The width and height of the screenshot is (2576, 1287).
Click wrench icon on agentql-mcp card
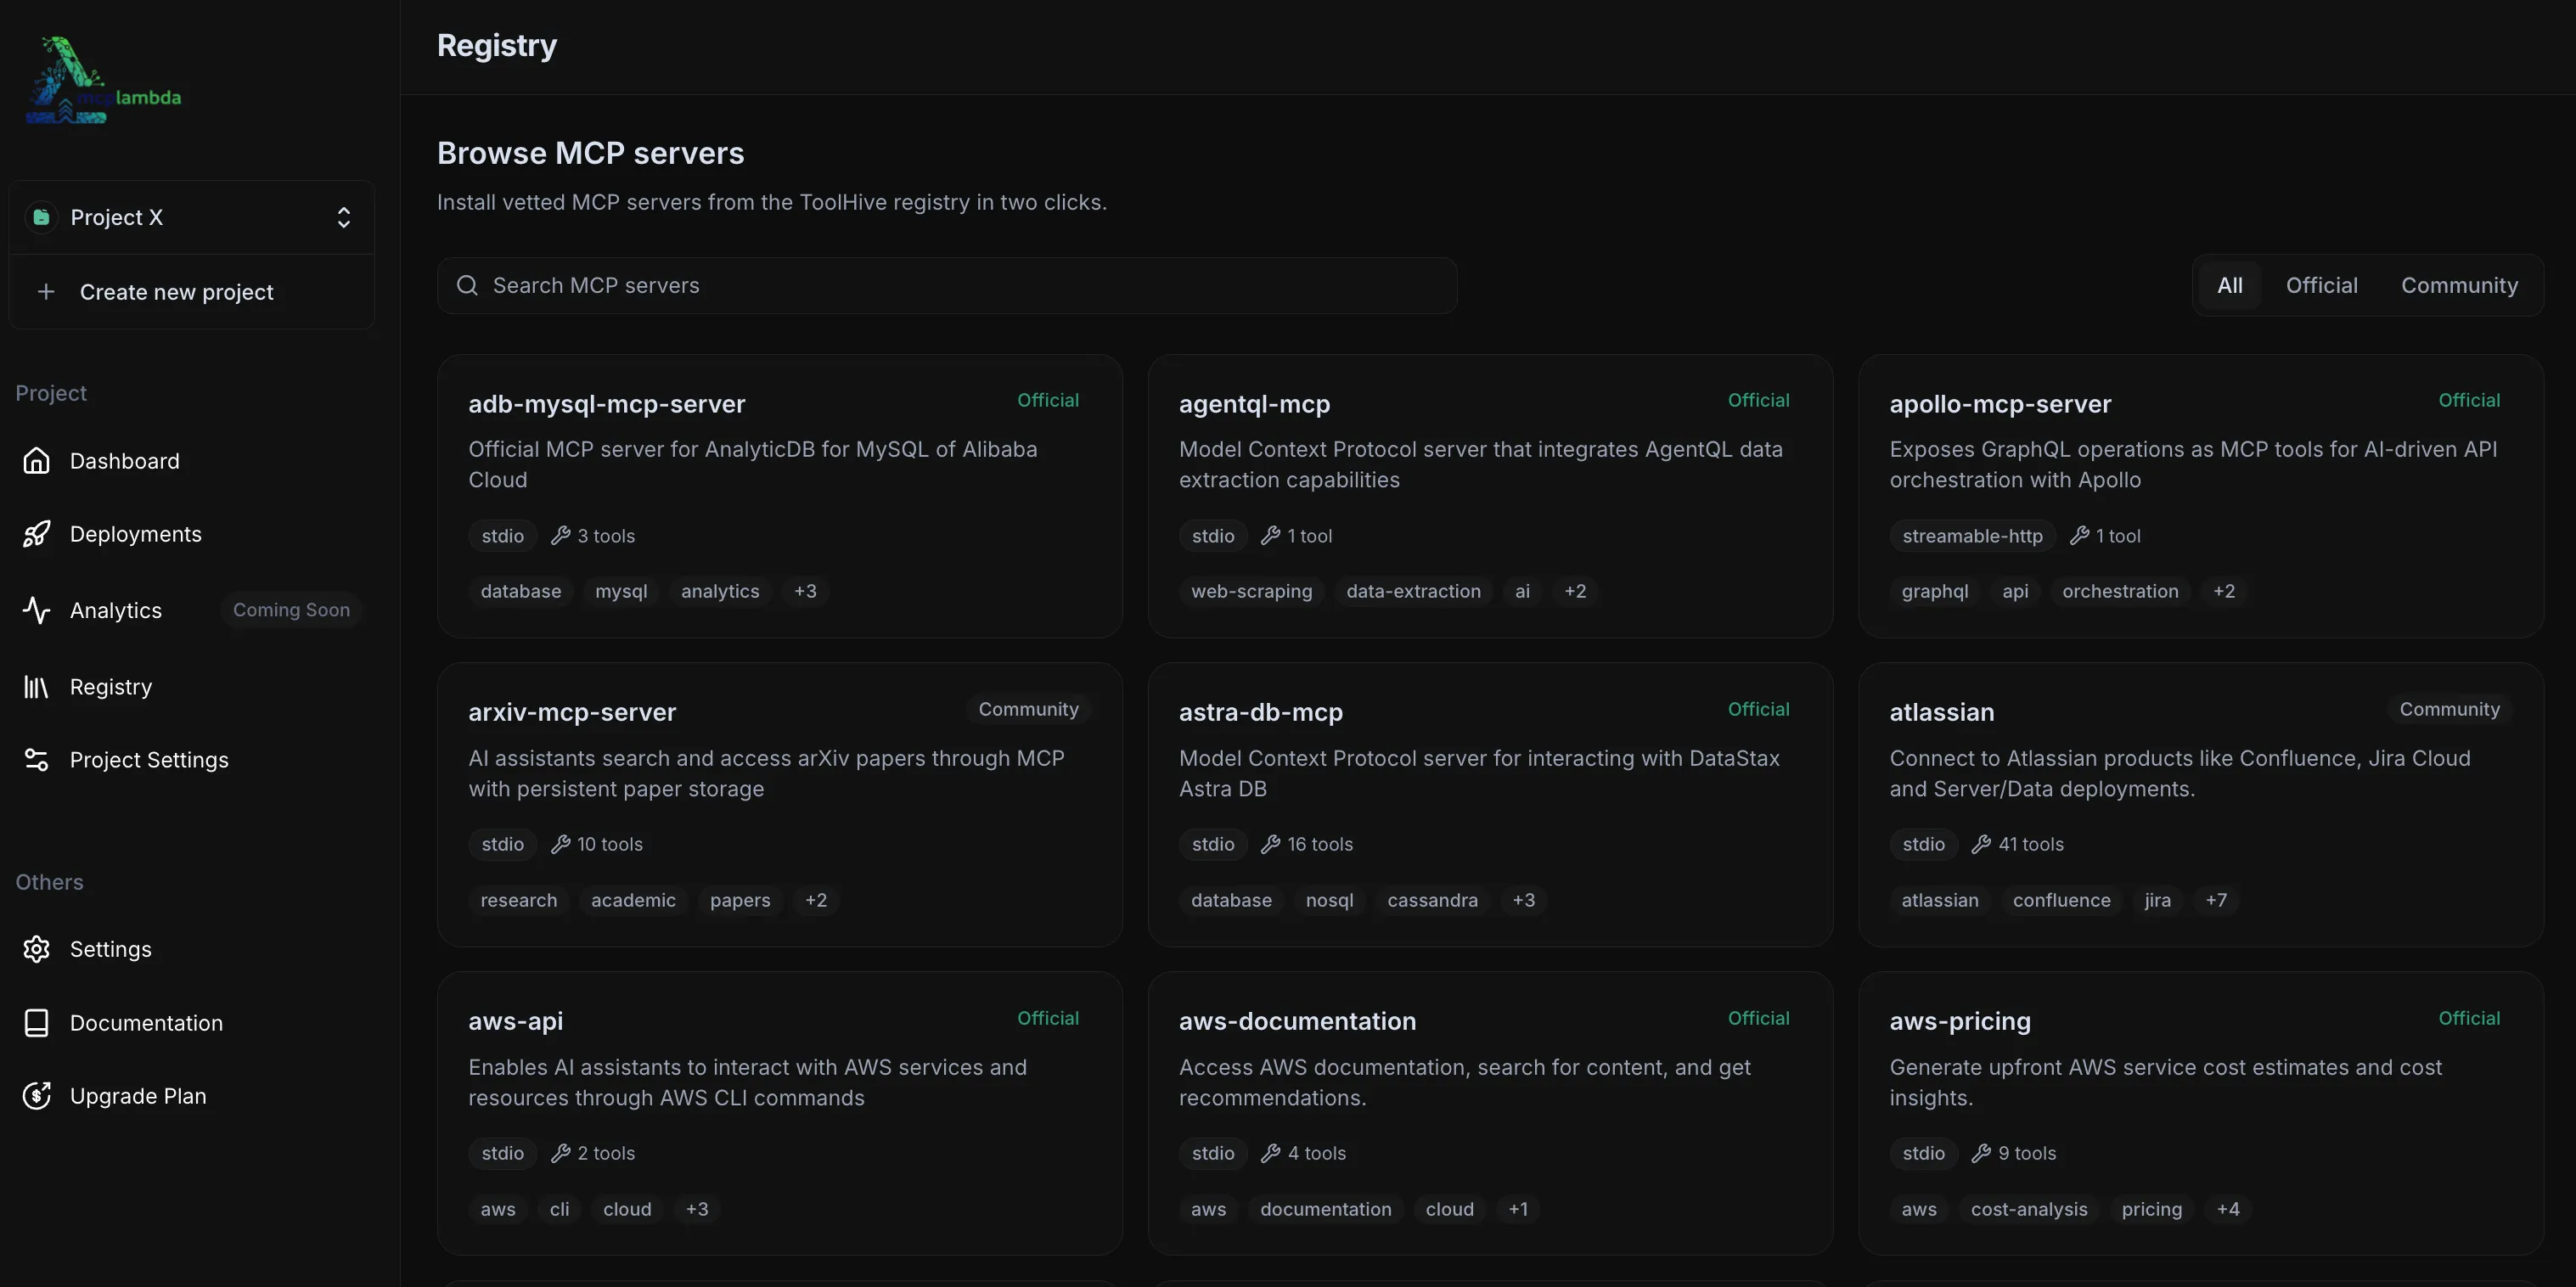pyautogui.click(x=1271, y=536)
